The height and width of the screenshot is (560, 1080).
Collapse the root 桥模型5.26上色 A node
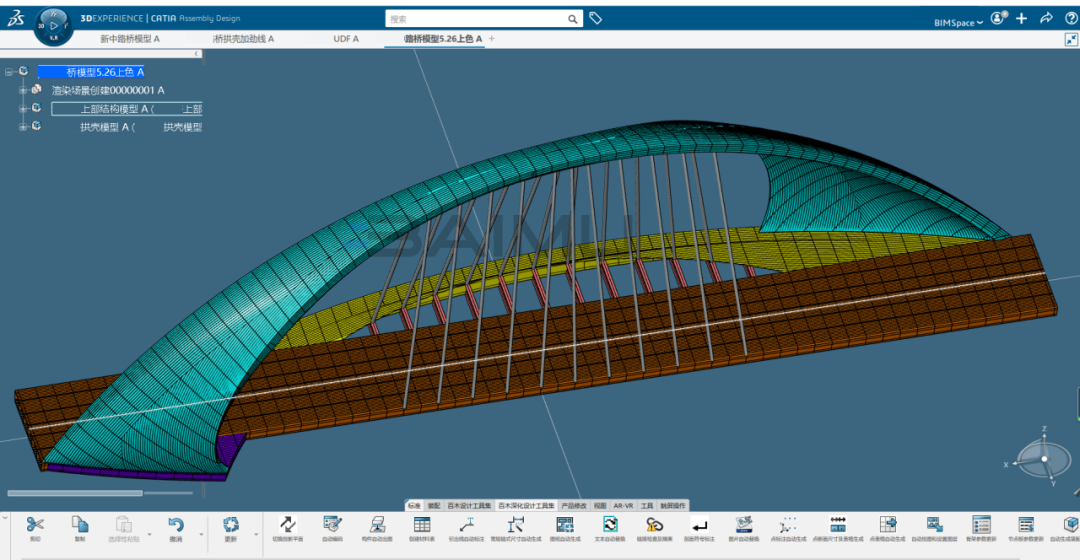coord(9,72)
